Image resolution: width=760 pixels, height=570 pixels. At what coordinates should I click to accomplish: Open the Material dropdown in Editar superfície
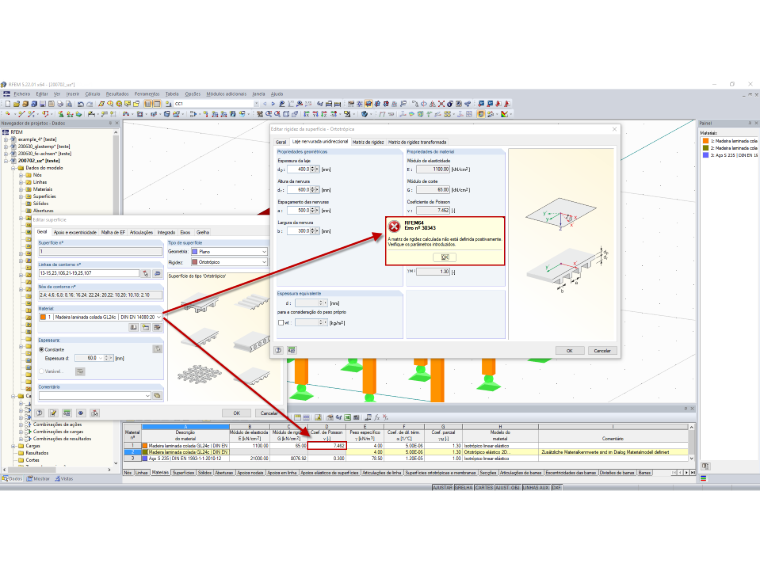(158, 317)
